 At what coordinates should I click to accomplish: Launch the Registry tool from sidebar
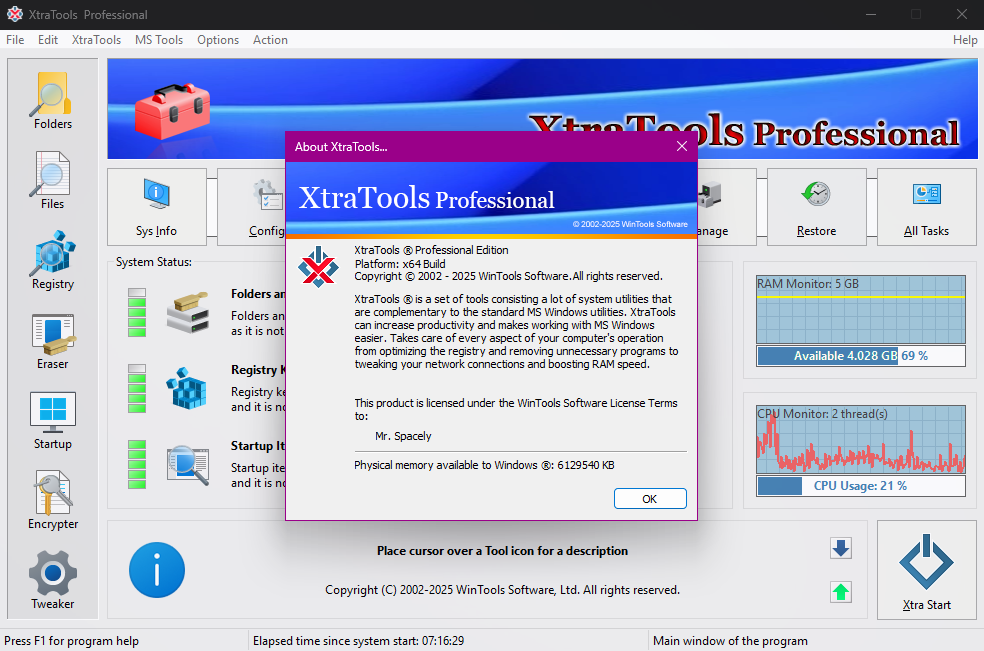pyautogui.click(x=53, y=260)
